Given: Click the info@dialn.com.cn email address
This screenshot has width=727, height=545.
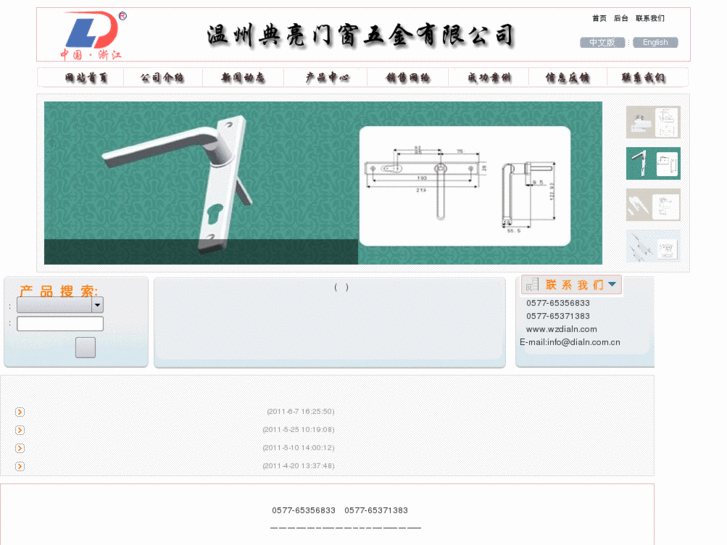Looking at the screenshot, I should pos(584,342).
